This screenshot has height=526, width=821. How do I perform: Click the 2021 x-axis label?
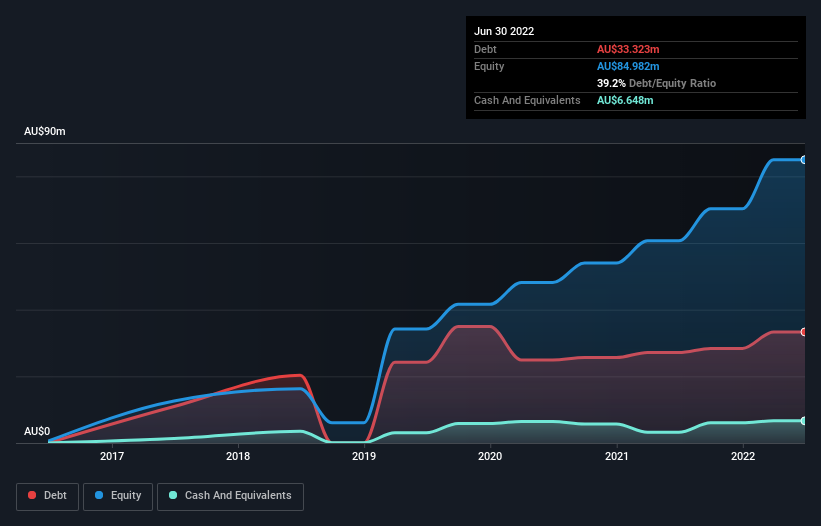pos(617,456)
